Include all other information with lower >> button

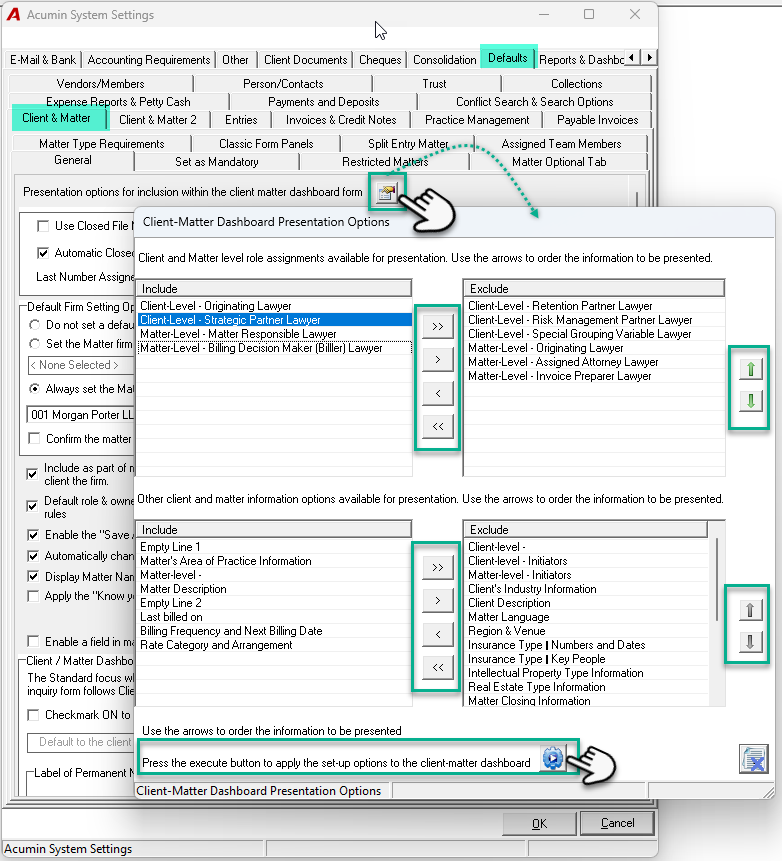tap(438, 567)
